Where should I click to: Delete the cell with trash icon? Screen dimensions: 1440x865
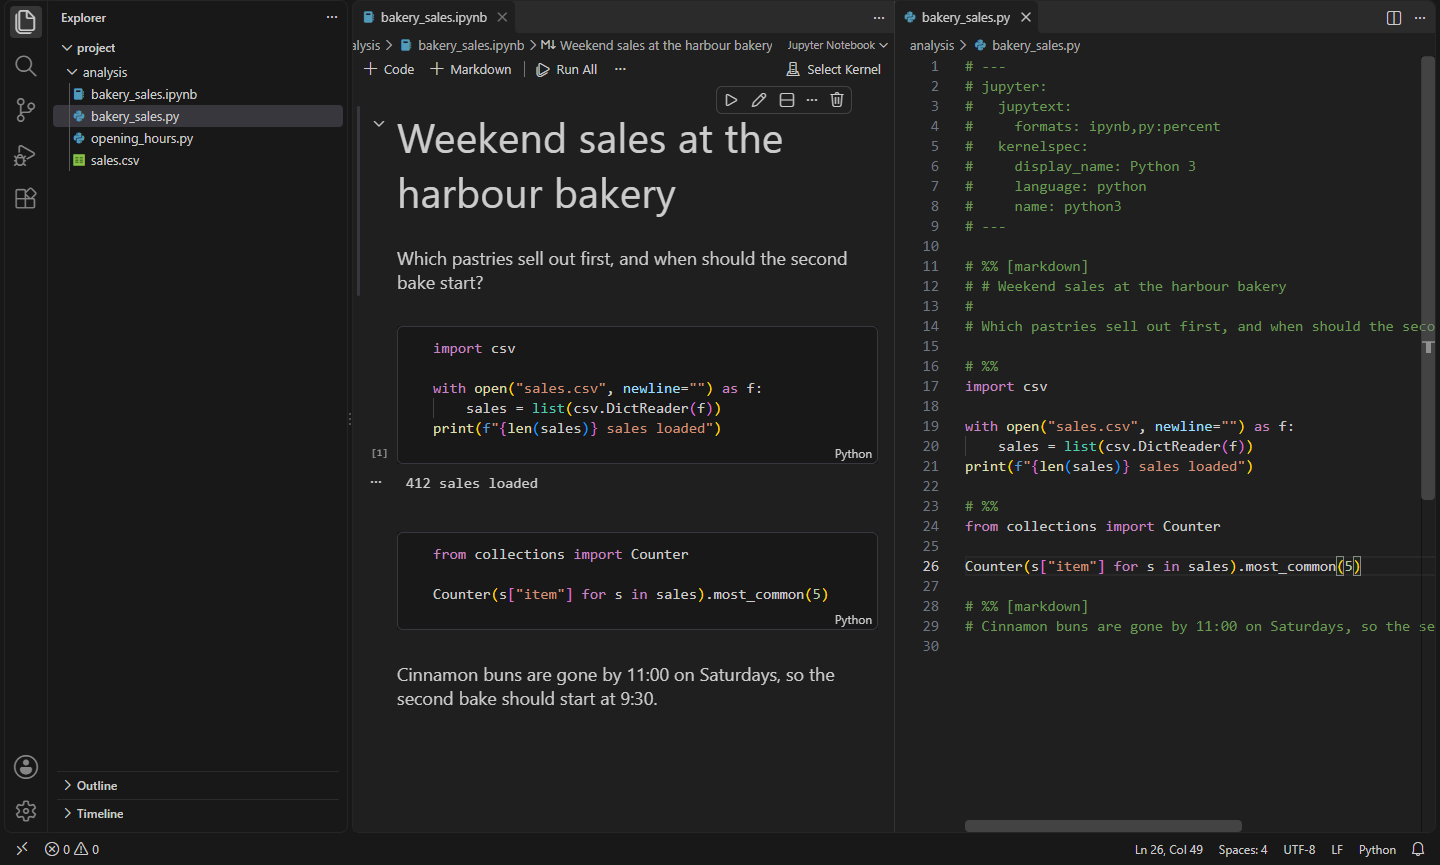pos(837,100)
